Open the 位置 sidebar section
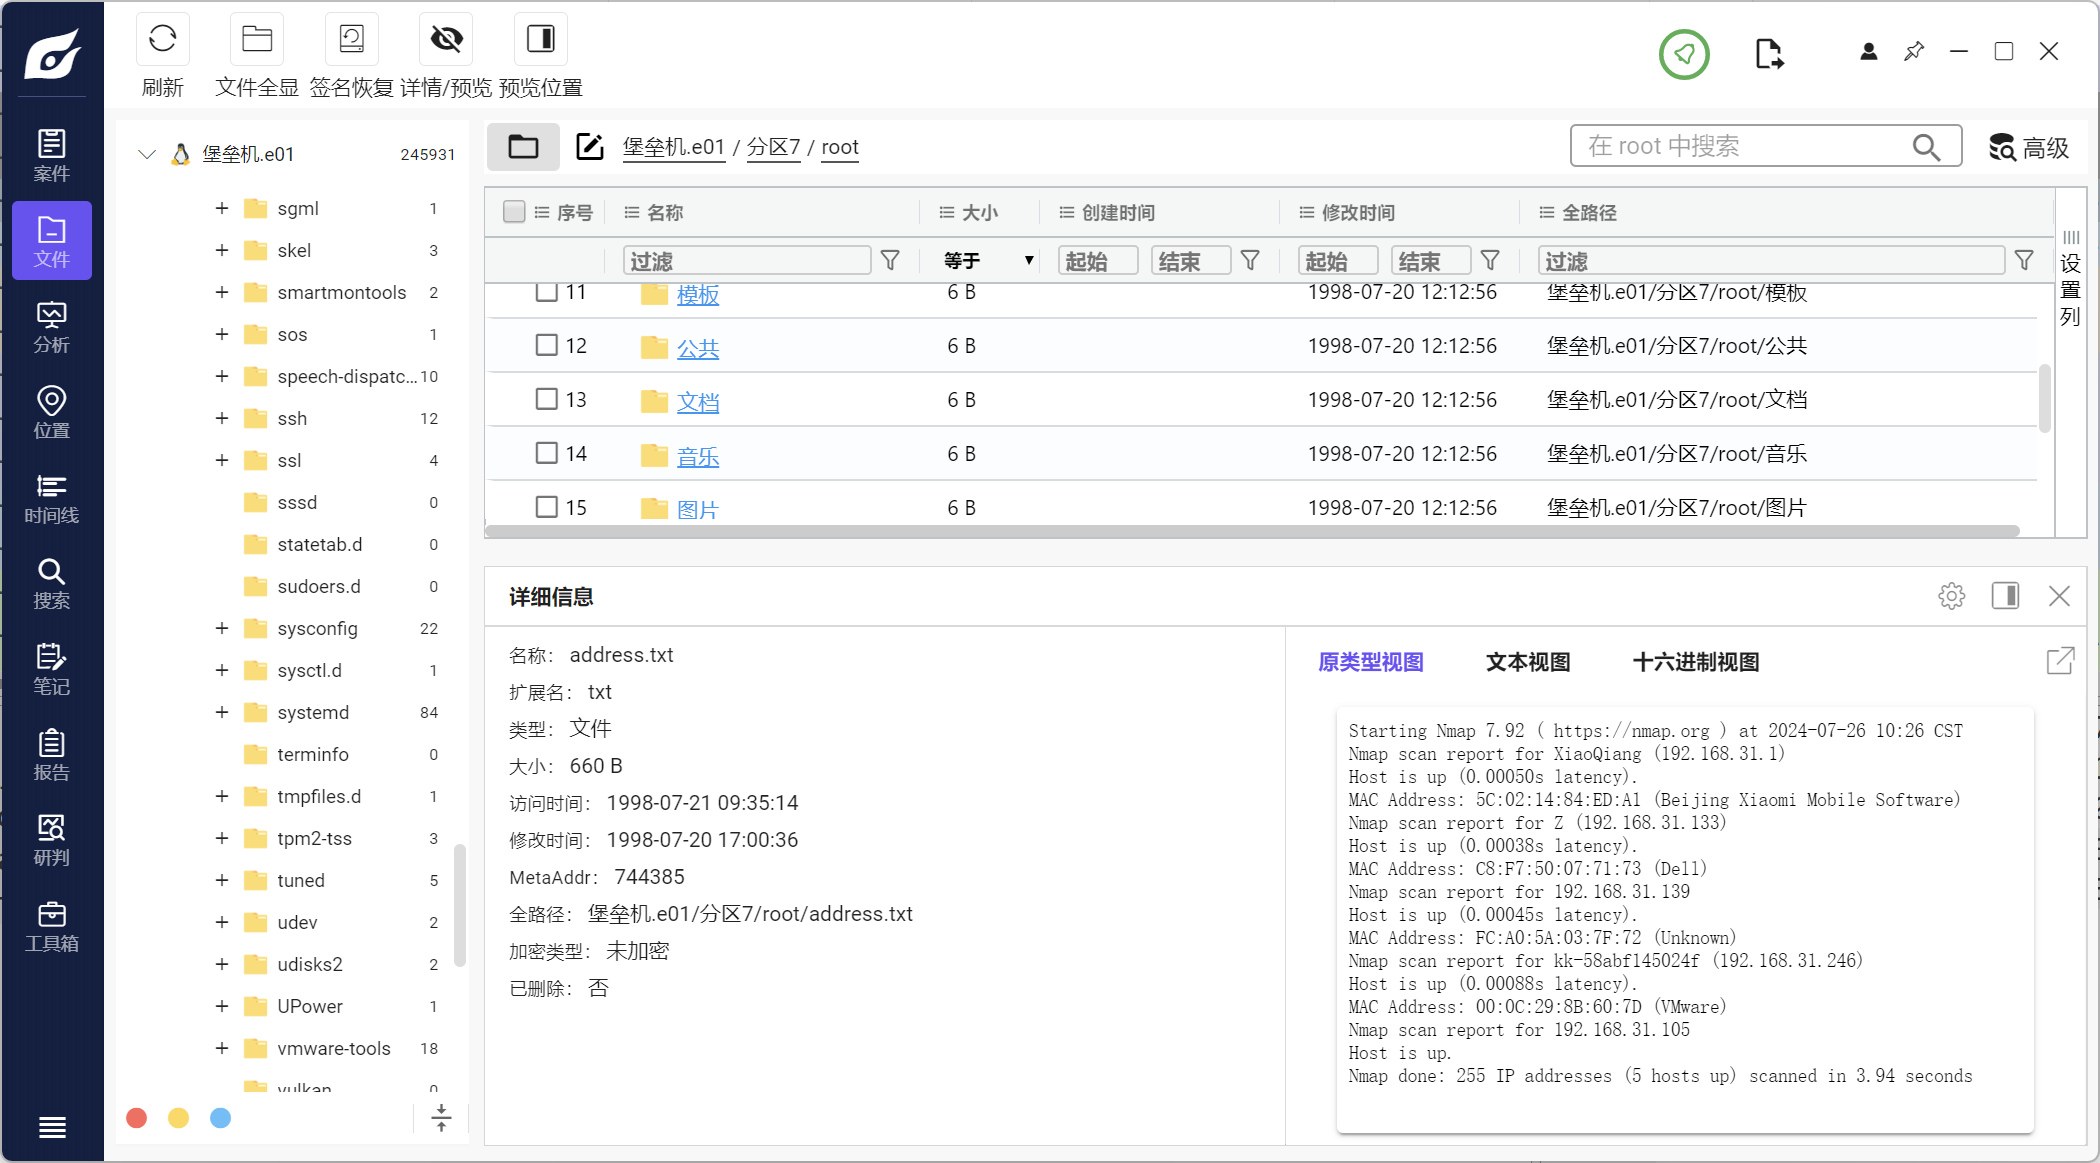Screen dimensions: 2100x1163 52,412
